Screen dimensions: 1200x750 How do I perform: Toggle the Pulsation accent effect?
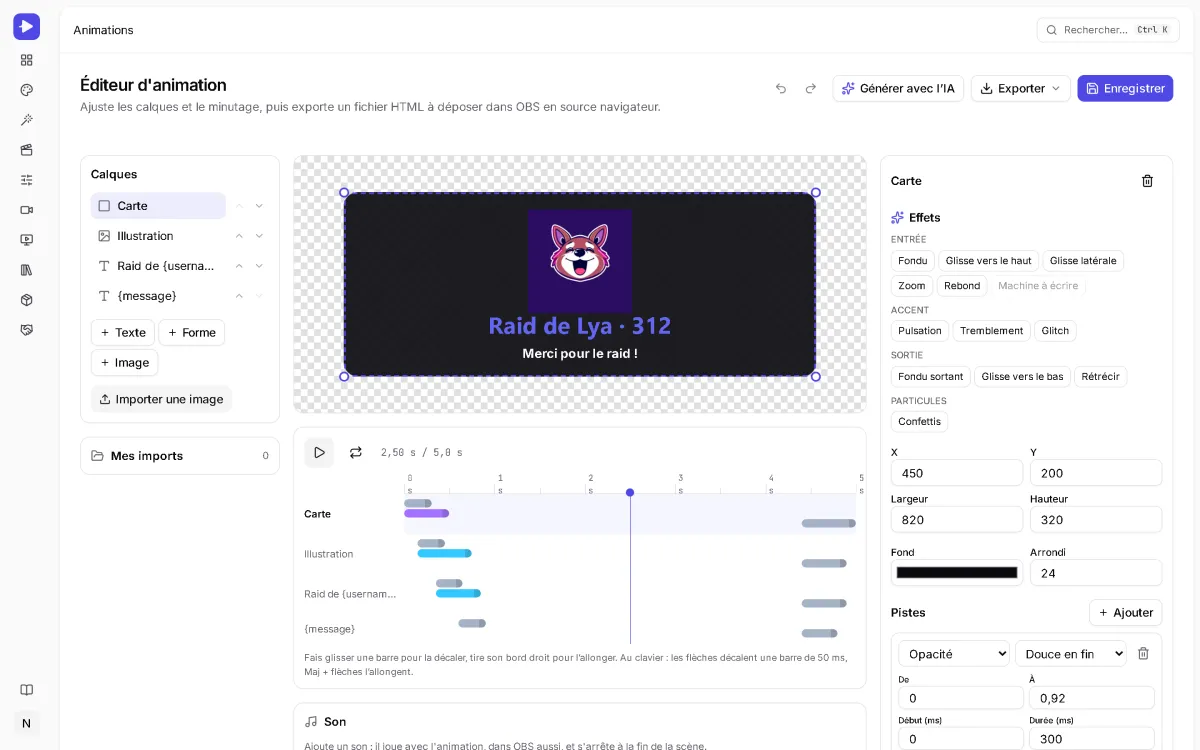point(919,331)
